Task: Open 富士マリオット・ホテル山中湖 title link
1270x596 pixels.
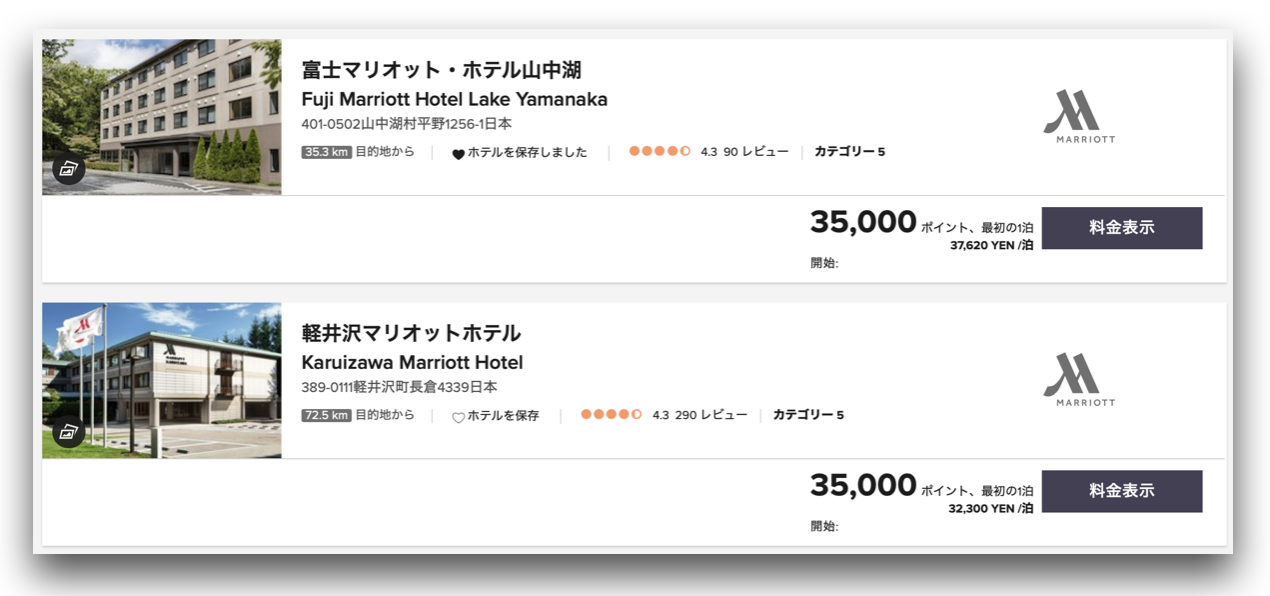Action: pos(442,70)
